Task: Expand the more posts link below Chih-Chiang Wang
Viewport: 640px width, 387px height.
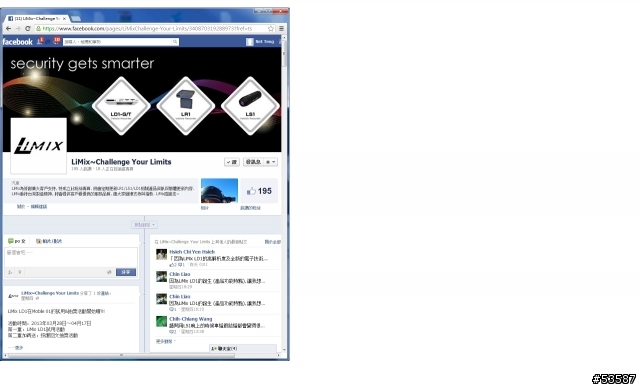Action: (166, 341)
